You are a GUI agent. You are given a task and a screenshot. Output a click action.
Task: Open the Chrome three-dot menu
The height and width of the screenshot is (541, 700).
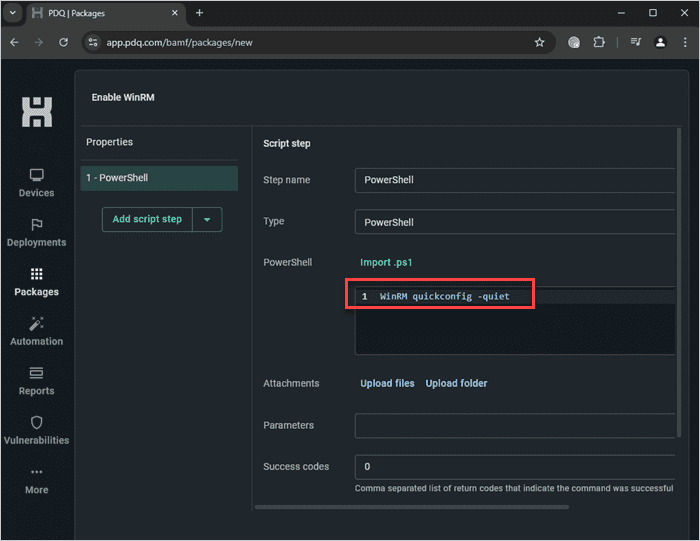(x=685, y=42)
